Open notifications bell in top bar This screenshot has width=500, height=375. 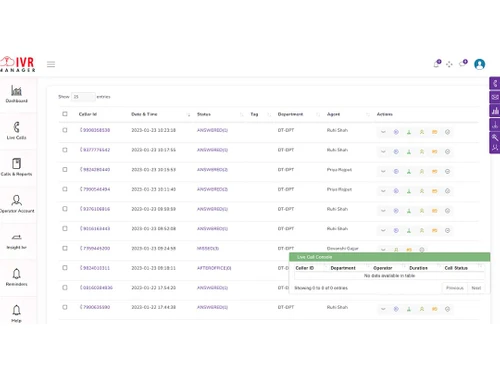[x=437, y=64]
